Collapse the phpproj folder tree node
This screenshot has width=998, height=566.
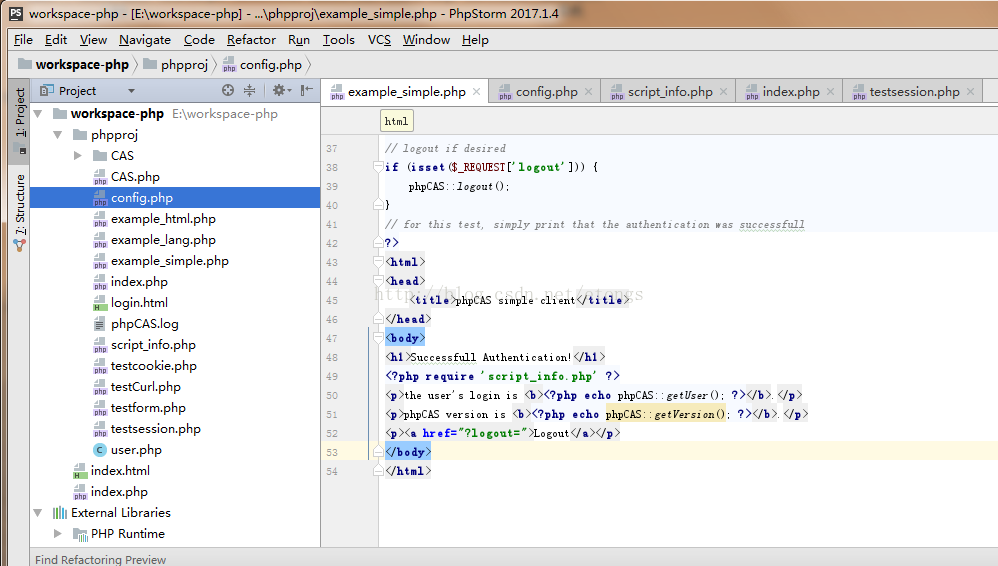[58, 135]
